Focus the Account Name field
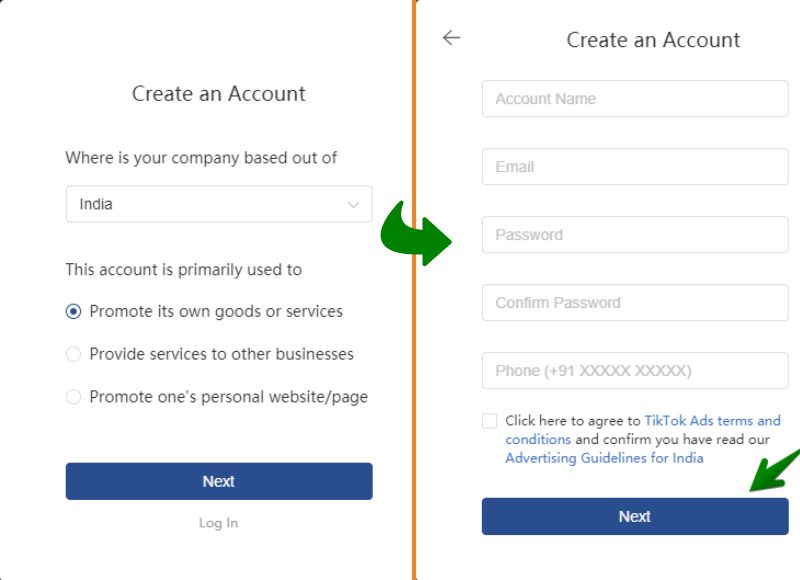The width and height of the screenshot is (800, 580). coord(635,99)
